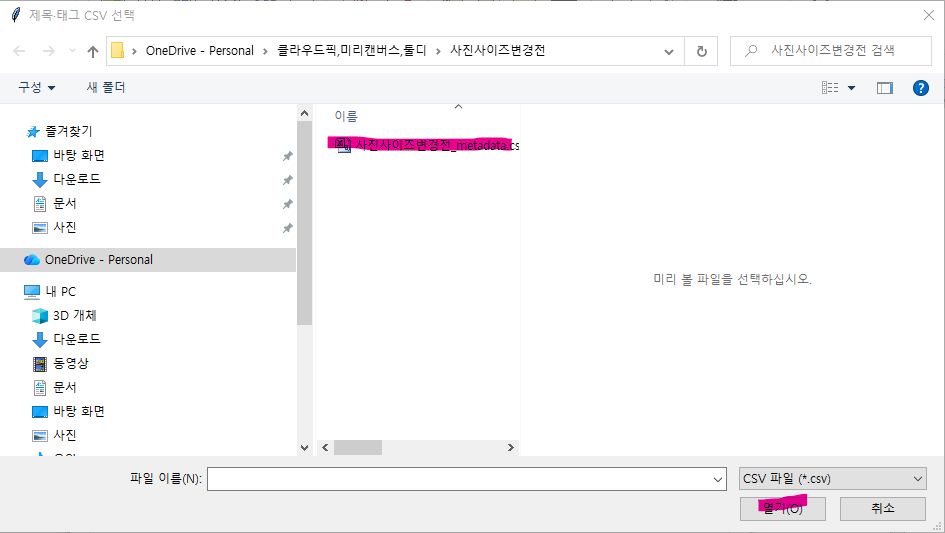945x533 pixels.
Task: Open 문서 under favorites
Action: tap(64, 203)
